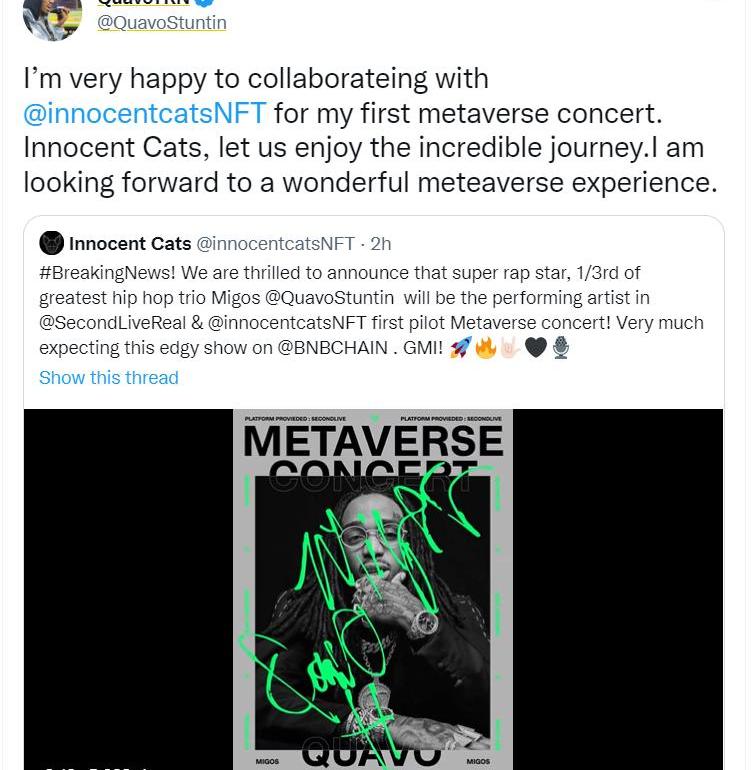Click the black heart emoji
753x770 pixels.
[x=536, y=348]
